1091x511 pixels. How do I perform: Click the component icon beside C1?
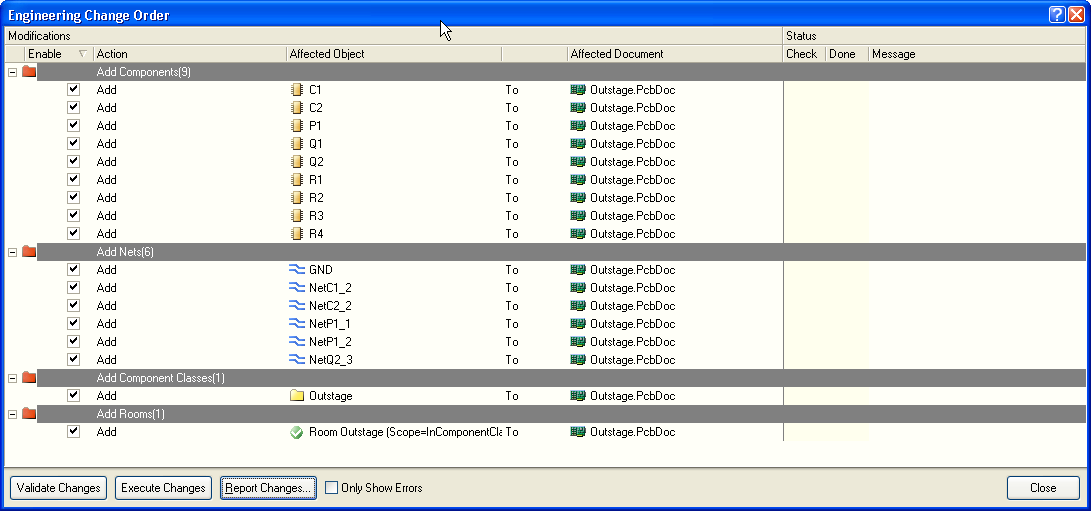coord(296,90)
